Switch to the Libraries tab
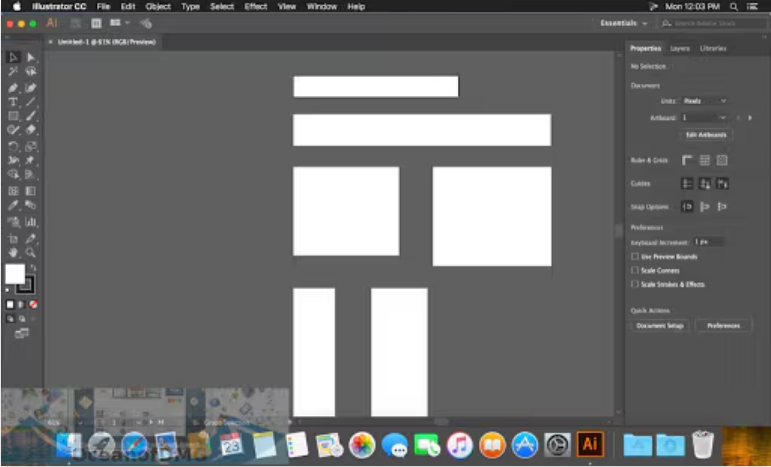 coord(713,49)
